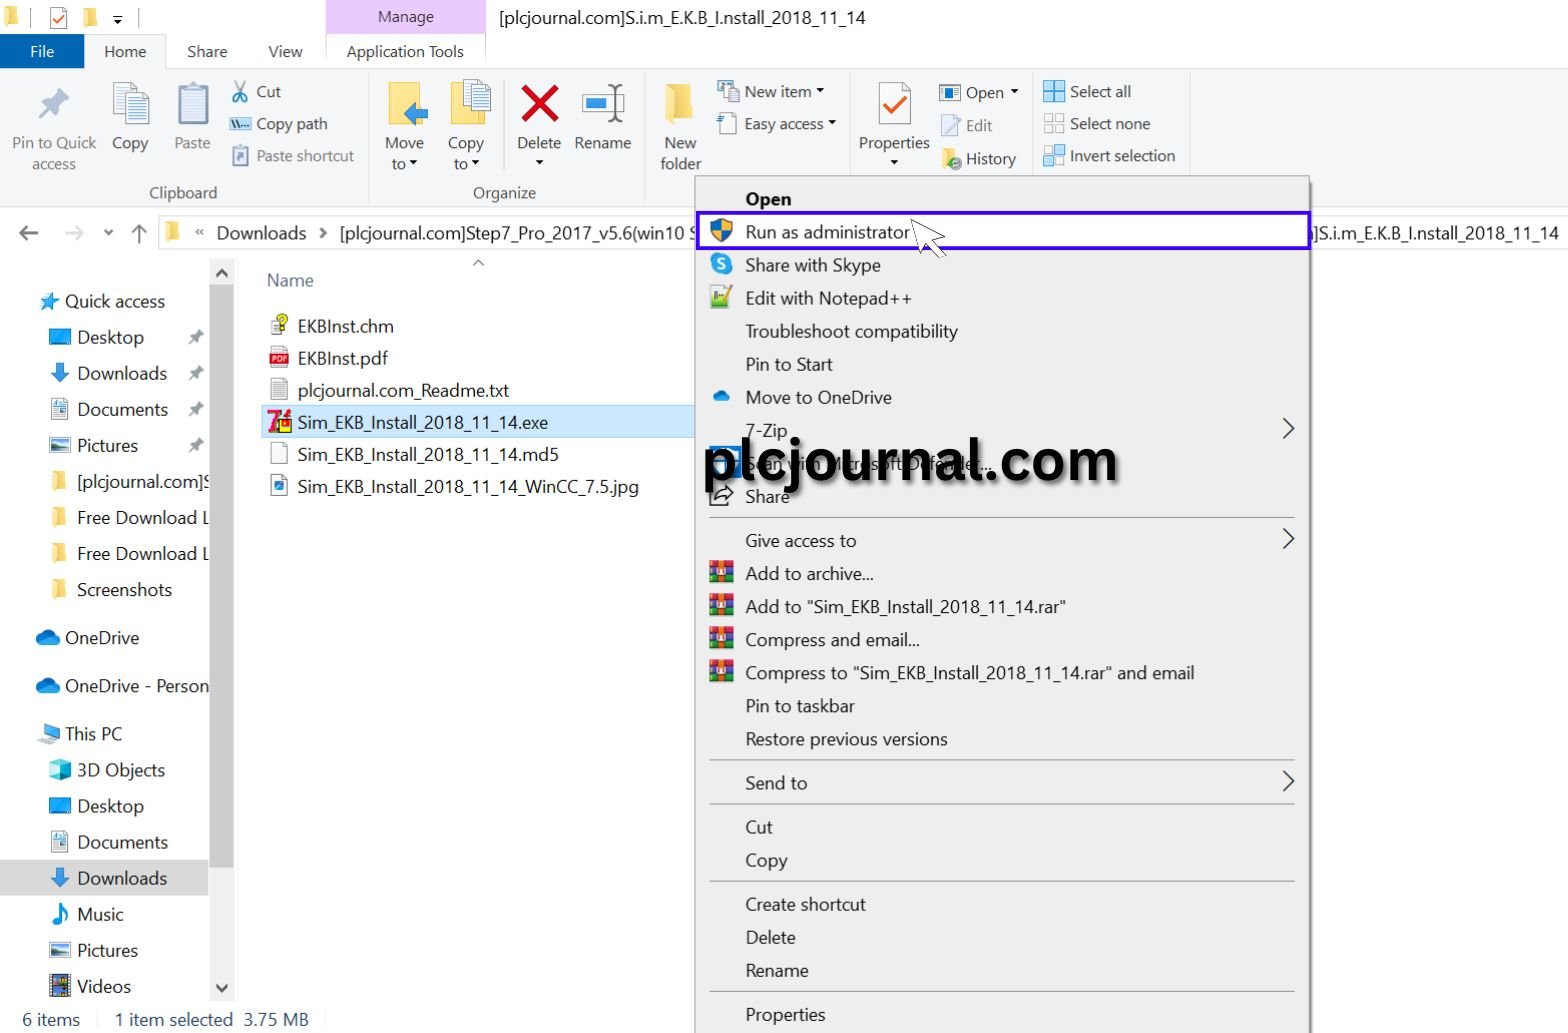Open the Send to submenu
1568x1033 pixels.
click(1002, 783)
